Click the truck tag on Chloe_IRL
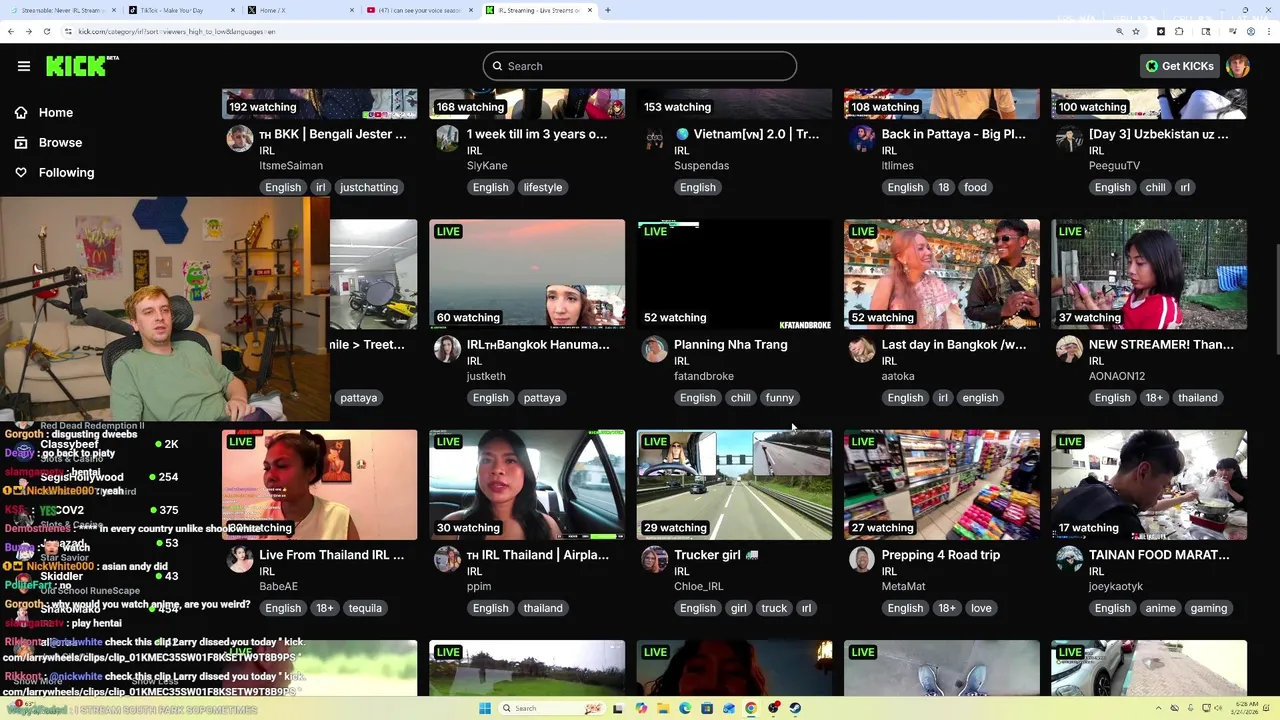The image size is (1280, 720). [x=774, y=608]
